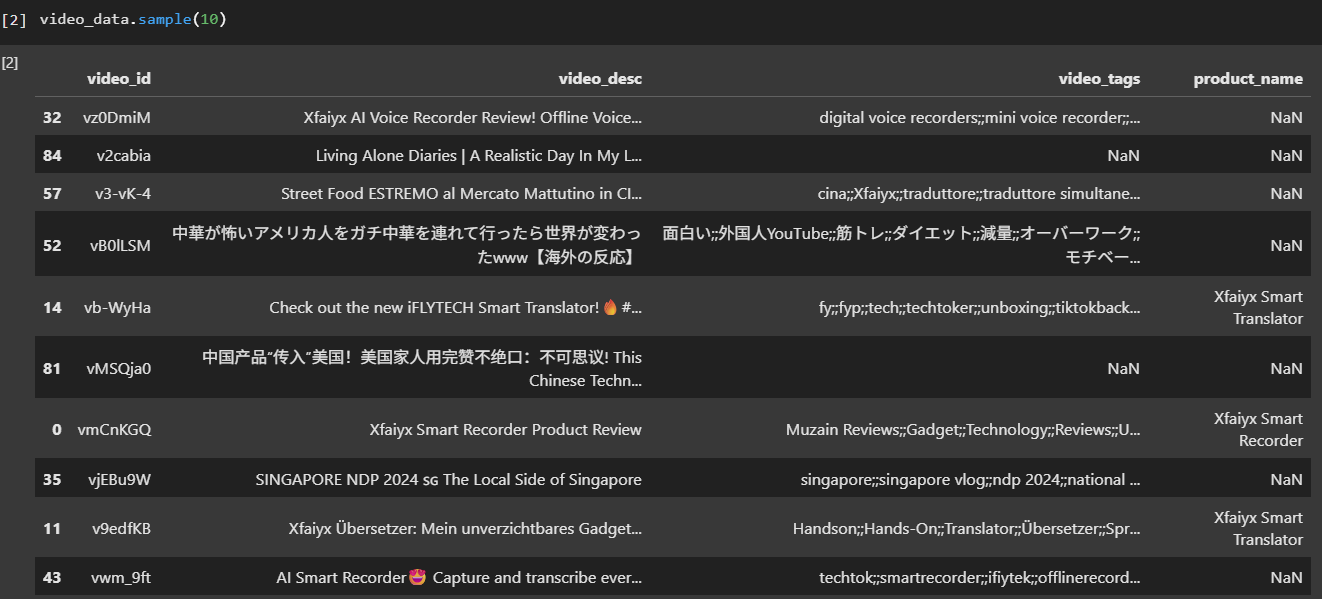Viewport: 1322px width, 599px height.
Task: Select row index 11
Action: (x=52, y=529)
